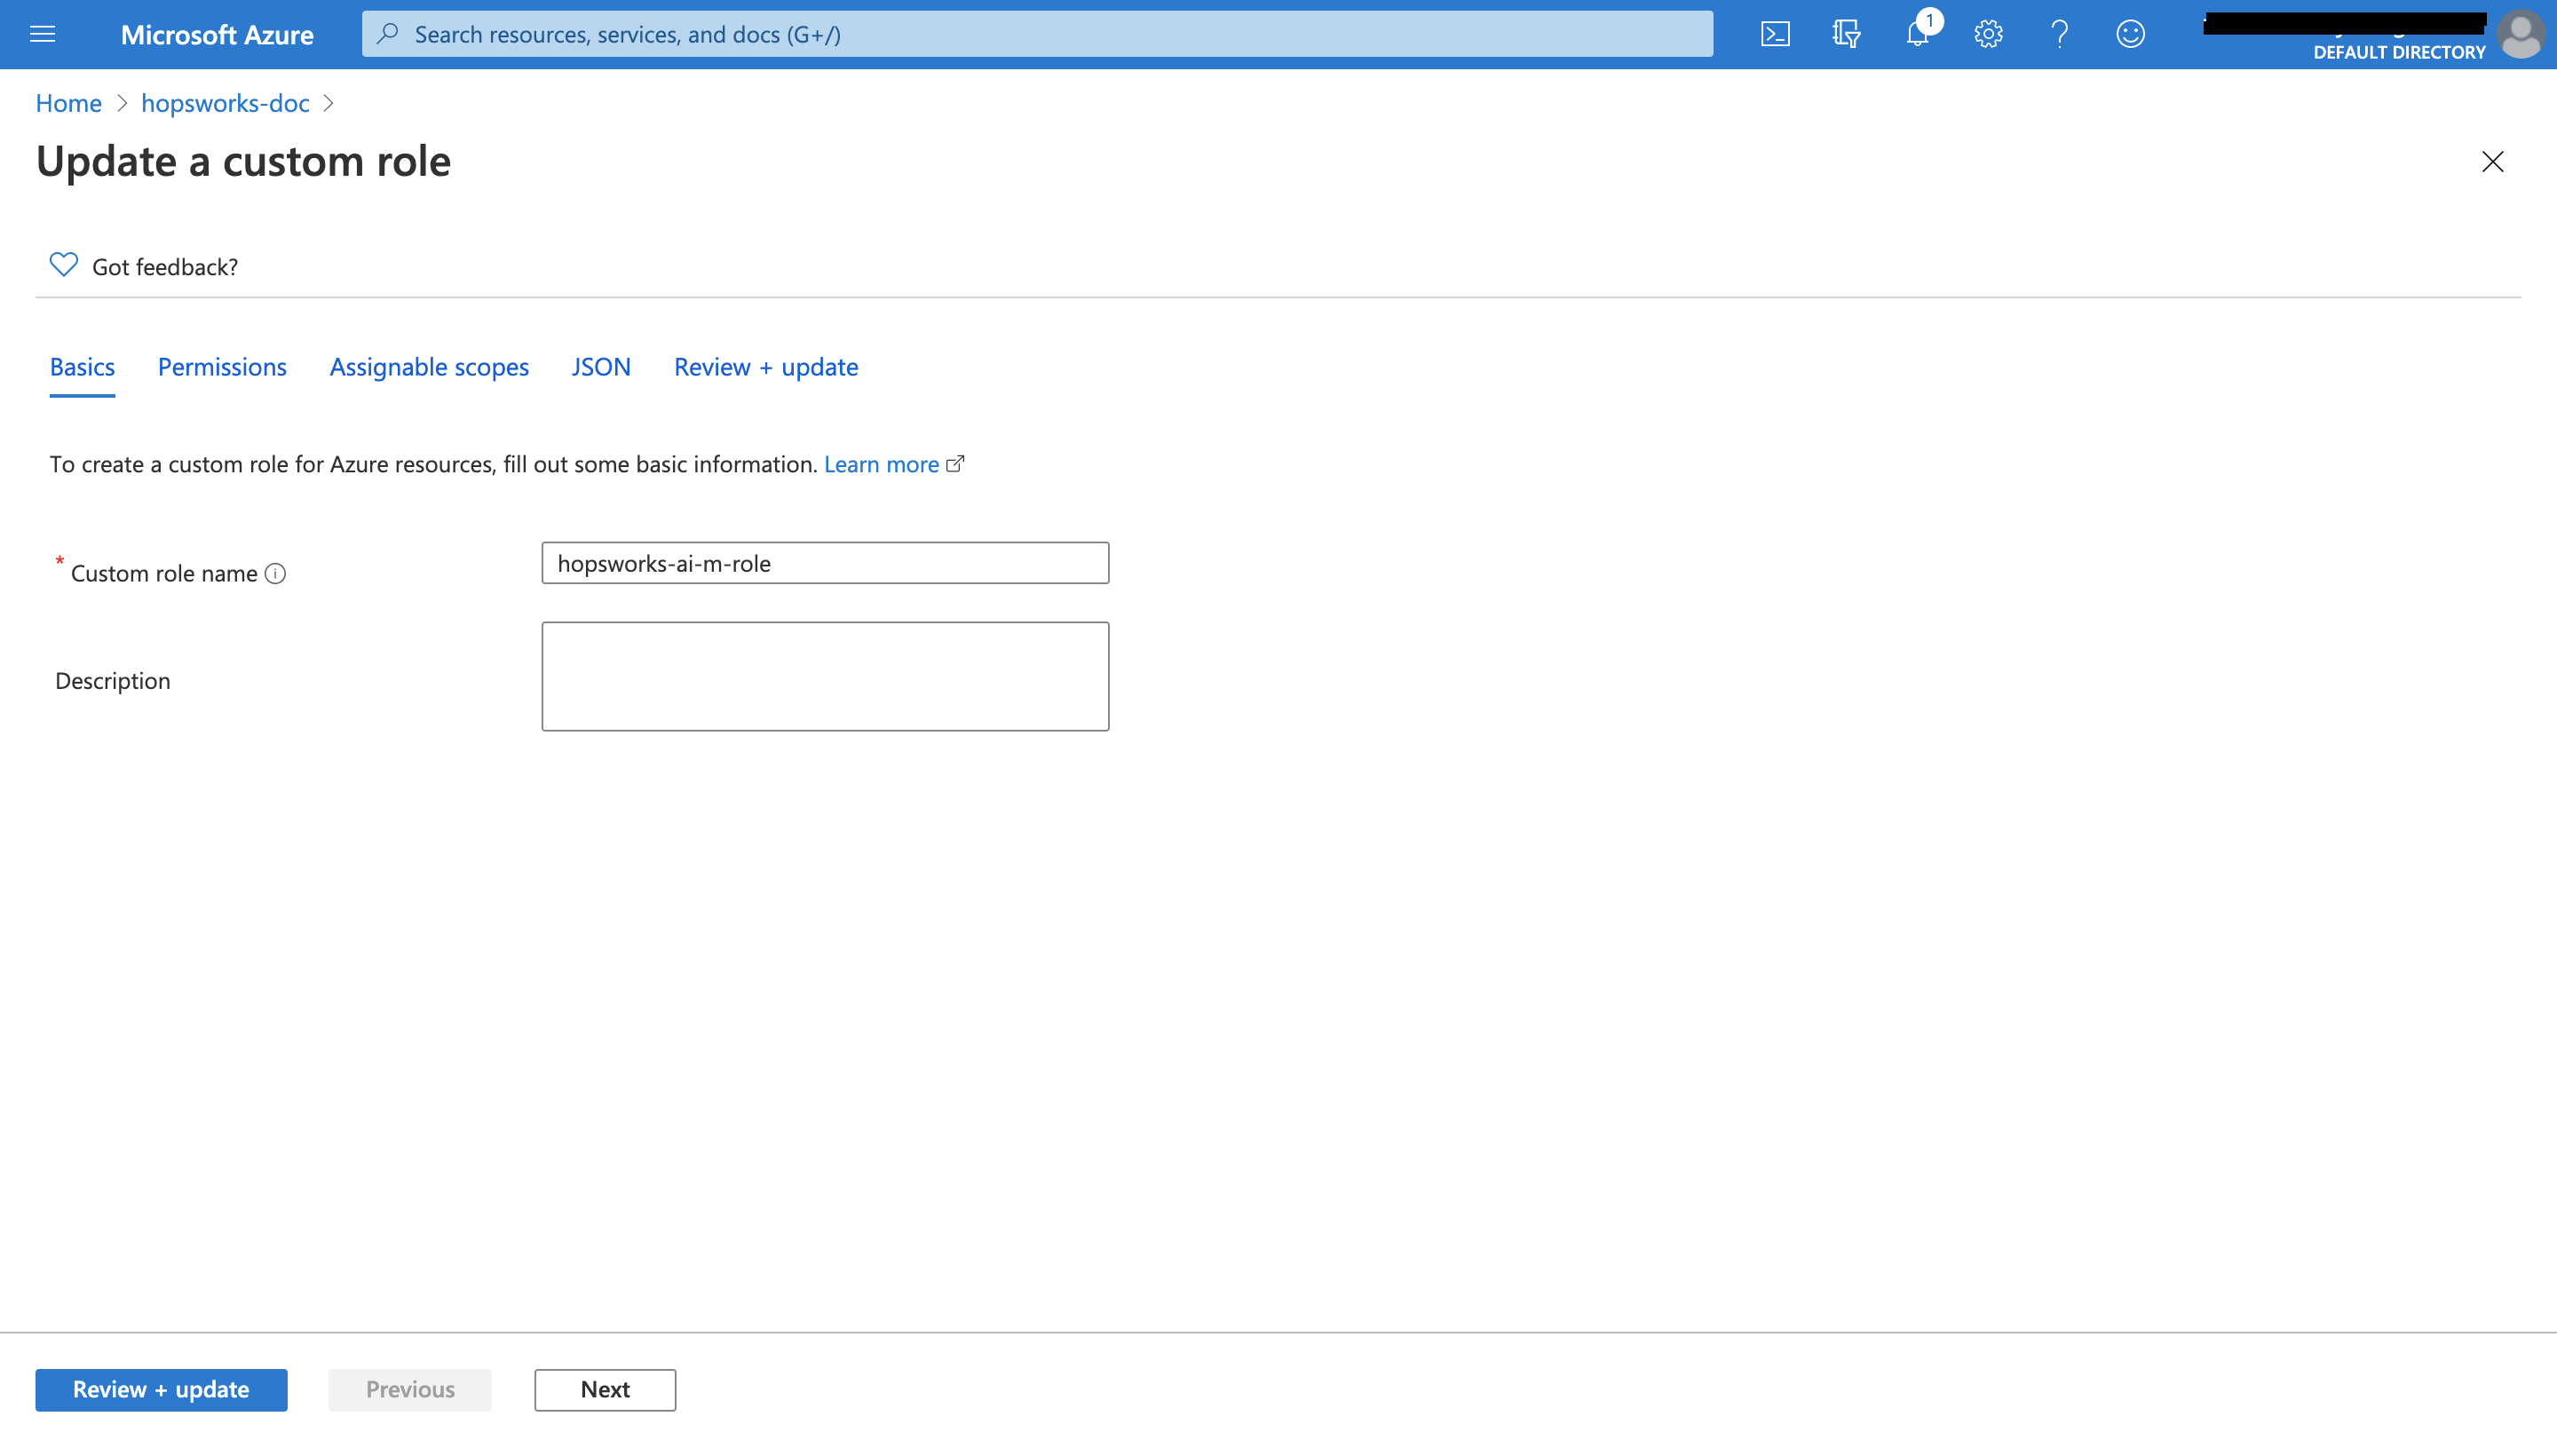Viewport: 2557px width, 1456px height.
Task: Click the user account avatar icon
Action: (x=2521, y=34)
